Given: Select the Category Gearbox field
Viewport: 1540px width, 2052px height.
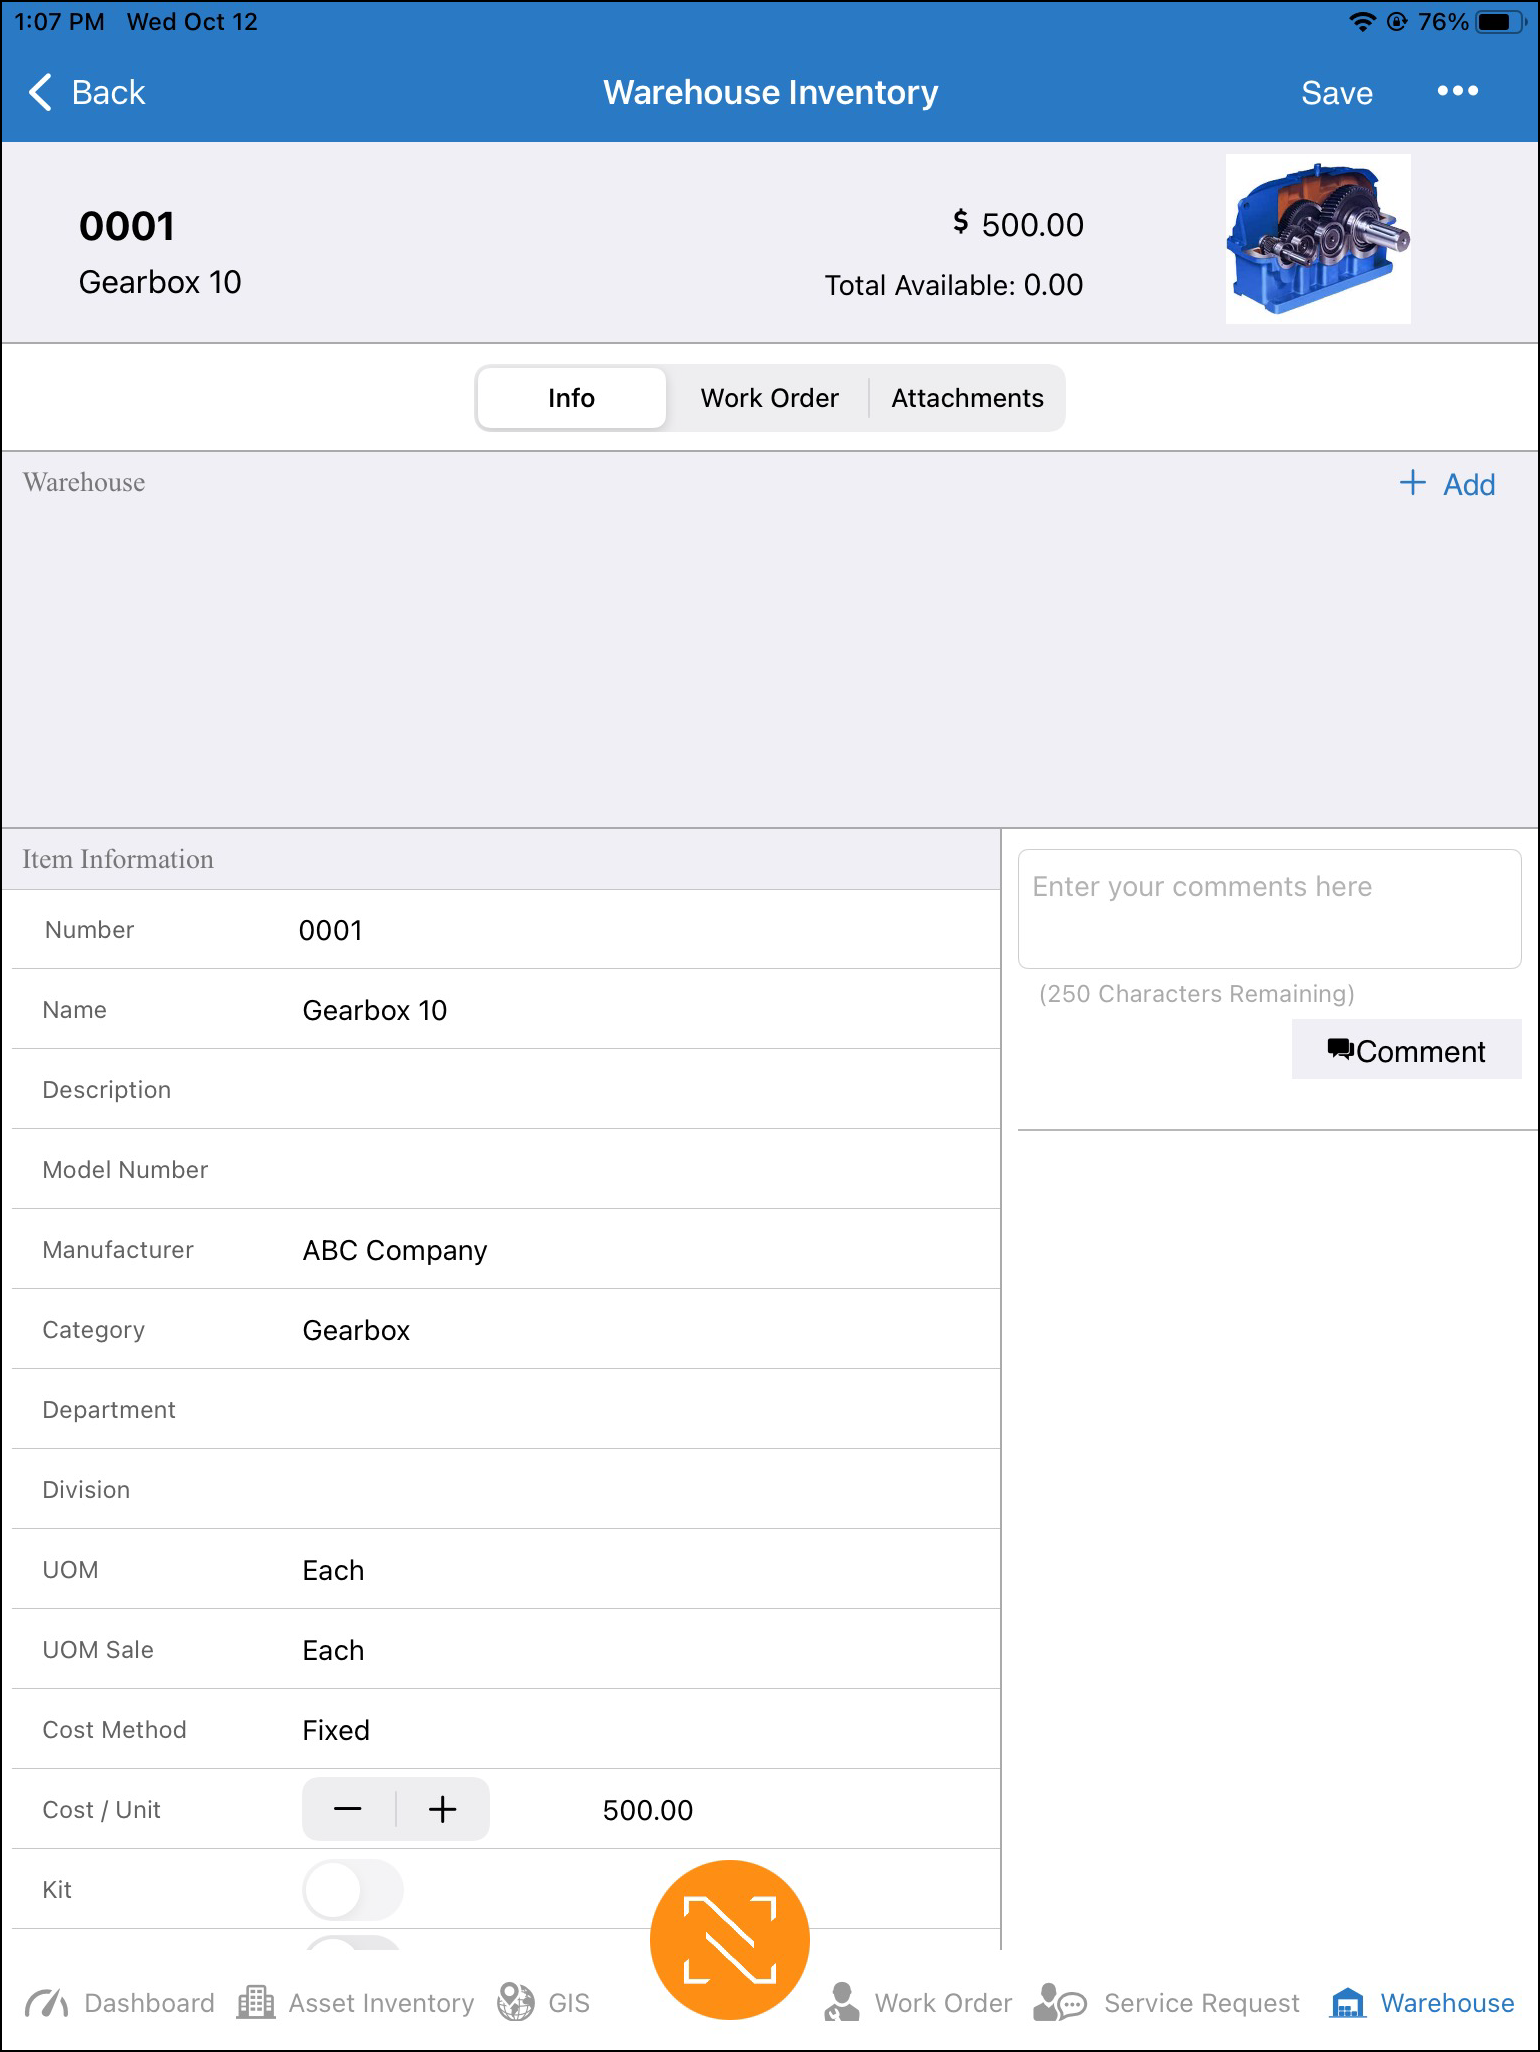Looking at the screenshot, I should (x=506, y=1329).
